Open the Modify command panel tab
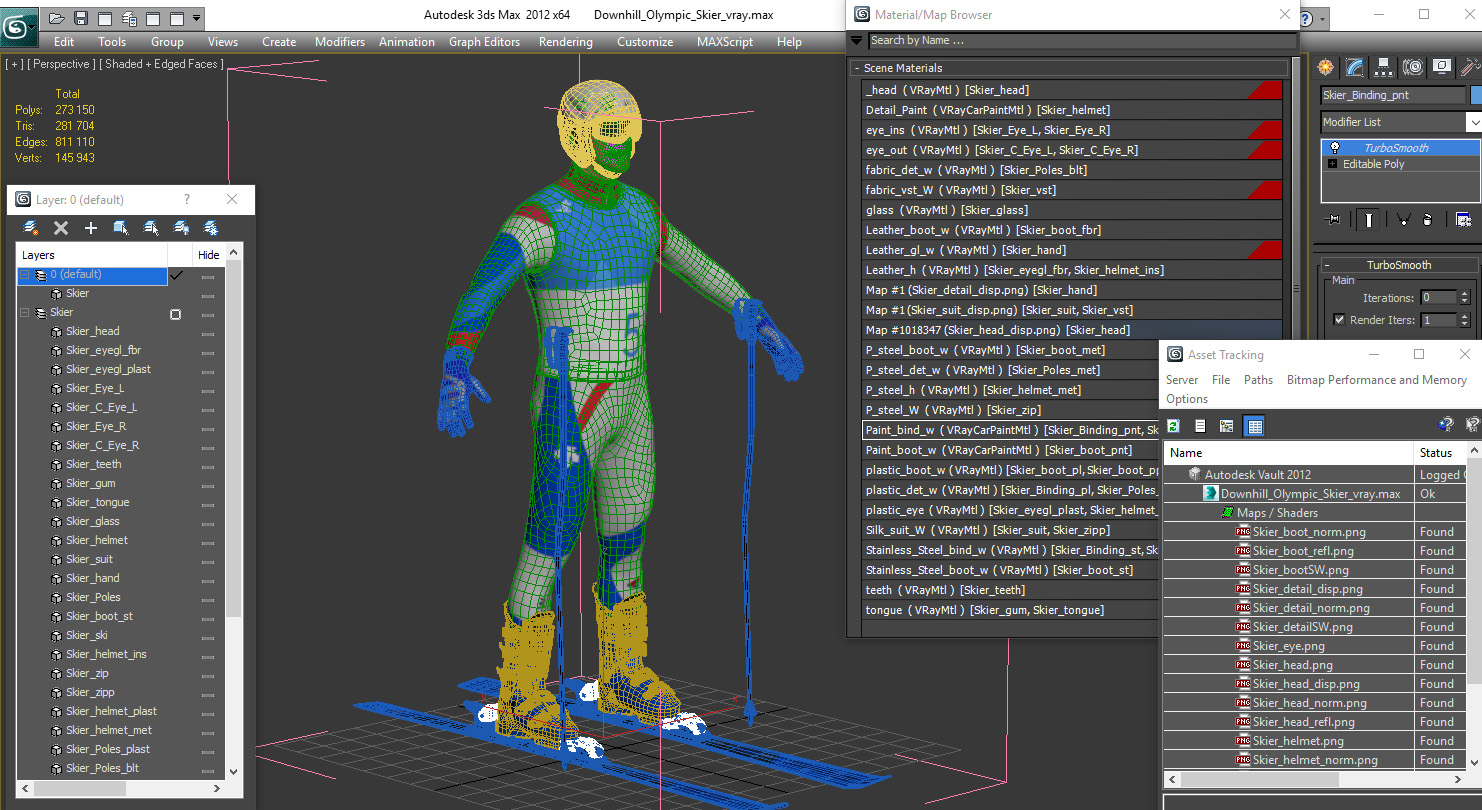The width and height of the screenshot is (1482, 810). point(1355,67)
